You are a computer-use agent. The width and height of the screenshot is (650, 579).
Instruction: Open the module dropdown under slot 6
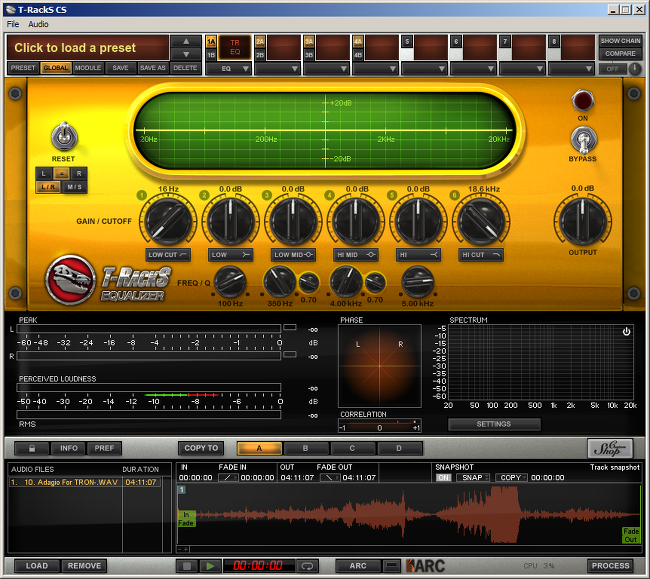[x=473, y=68]
